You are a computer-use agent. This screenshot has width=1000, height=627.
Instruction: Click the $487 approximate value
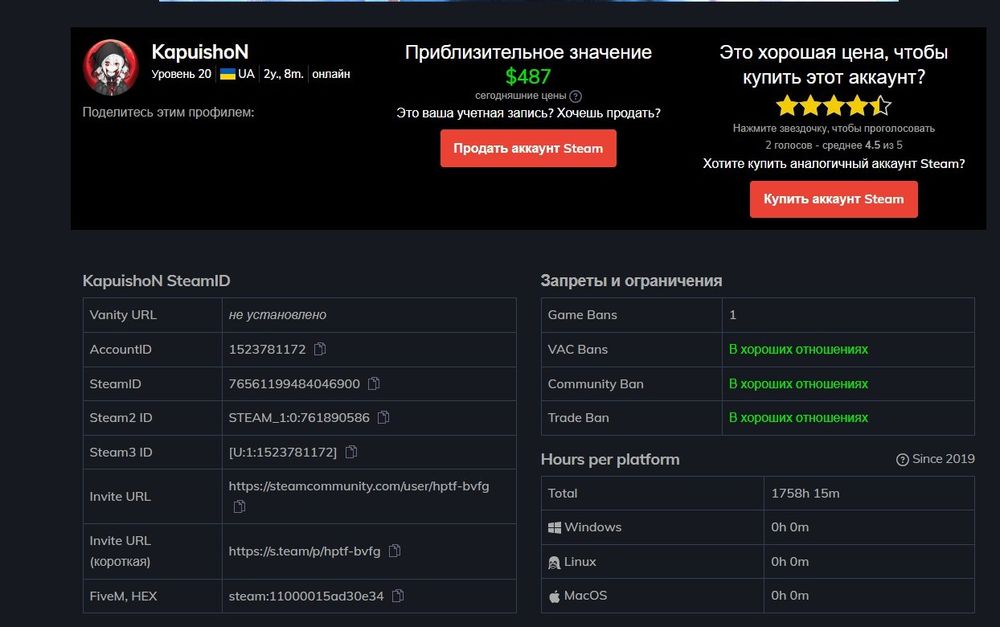528,77
